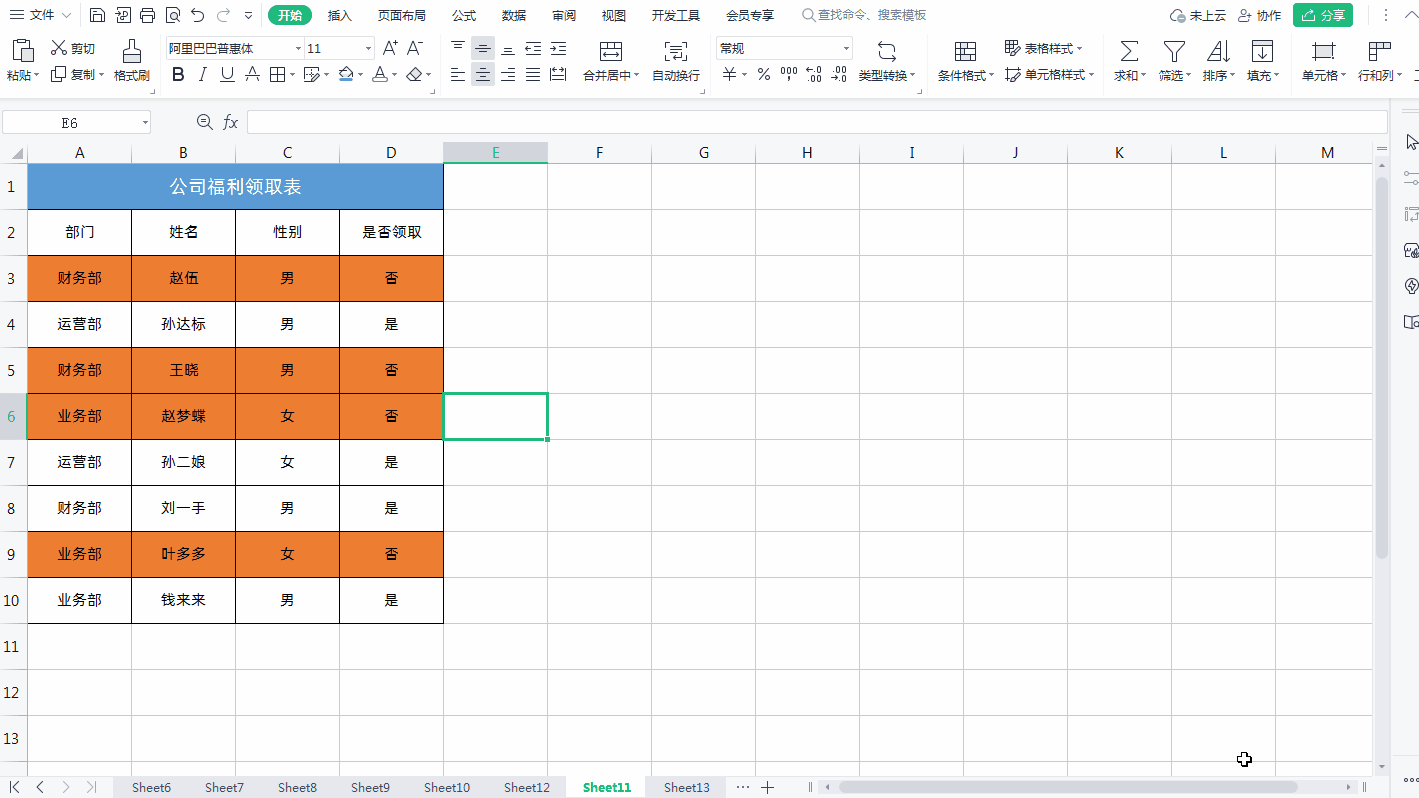Toggle italic formatting
1419x798 pixels.
coord(203,74)
